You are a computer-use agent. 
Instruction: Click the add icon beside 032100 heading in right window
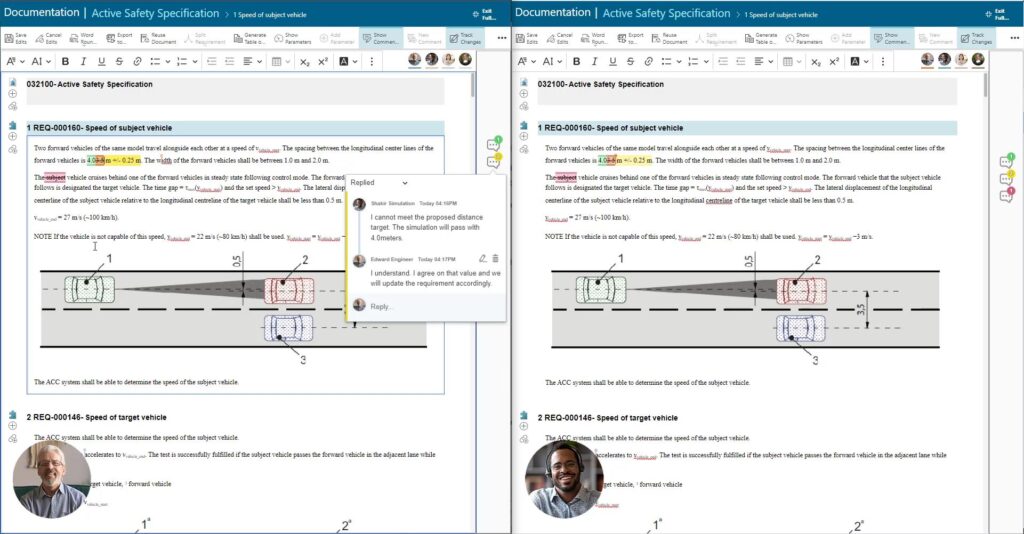(524, 94)
